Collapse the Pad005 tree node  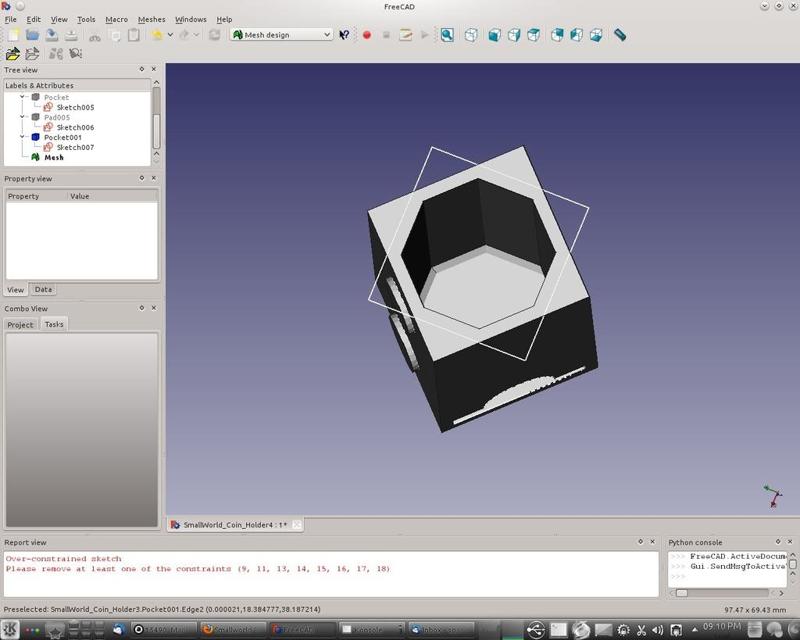pos(23,117)
